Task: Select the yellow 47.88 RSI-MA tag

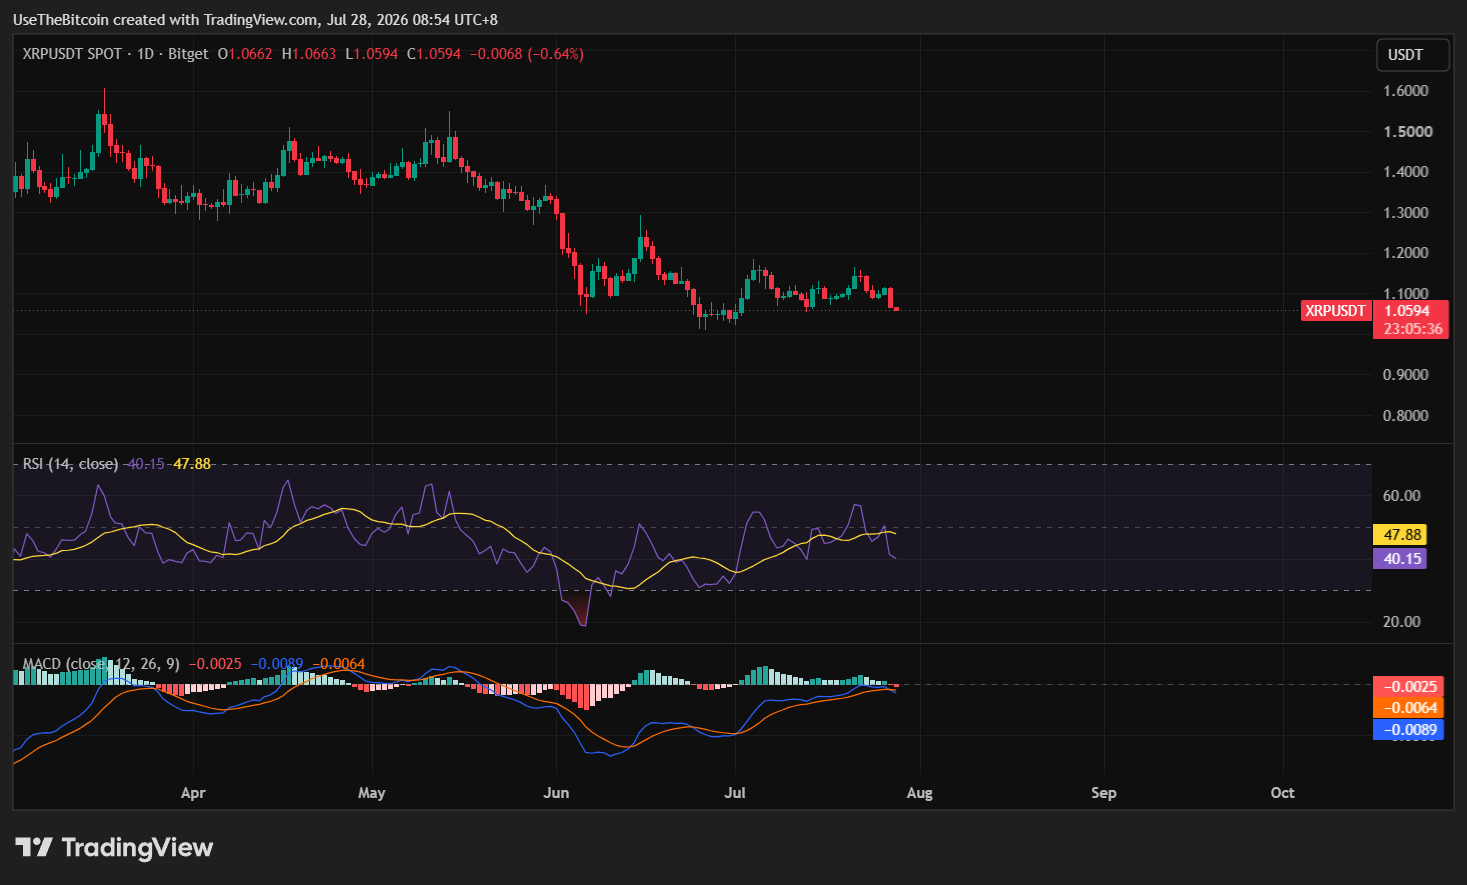Action: 1399,535
